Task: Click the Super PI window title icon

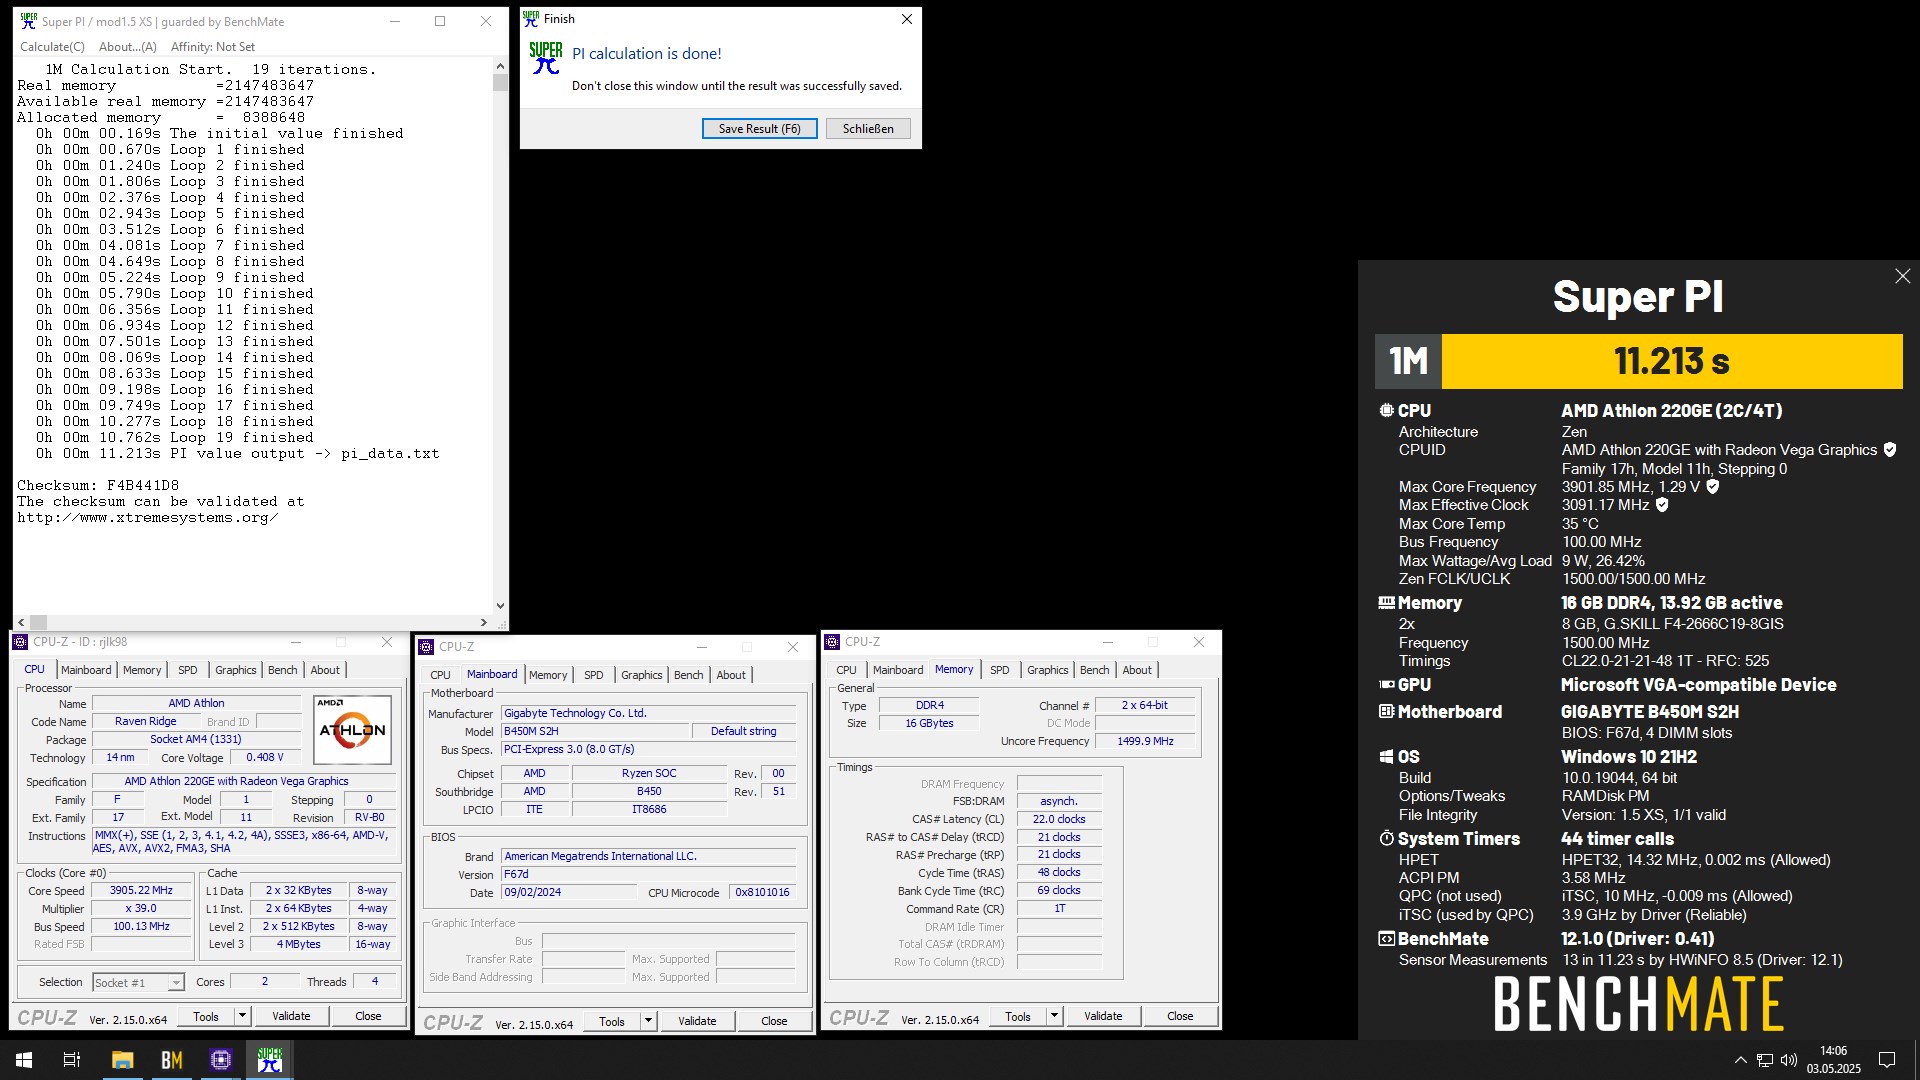Action: coord(28,21)
